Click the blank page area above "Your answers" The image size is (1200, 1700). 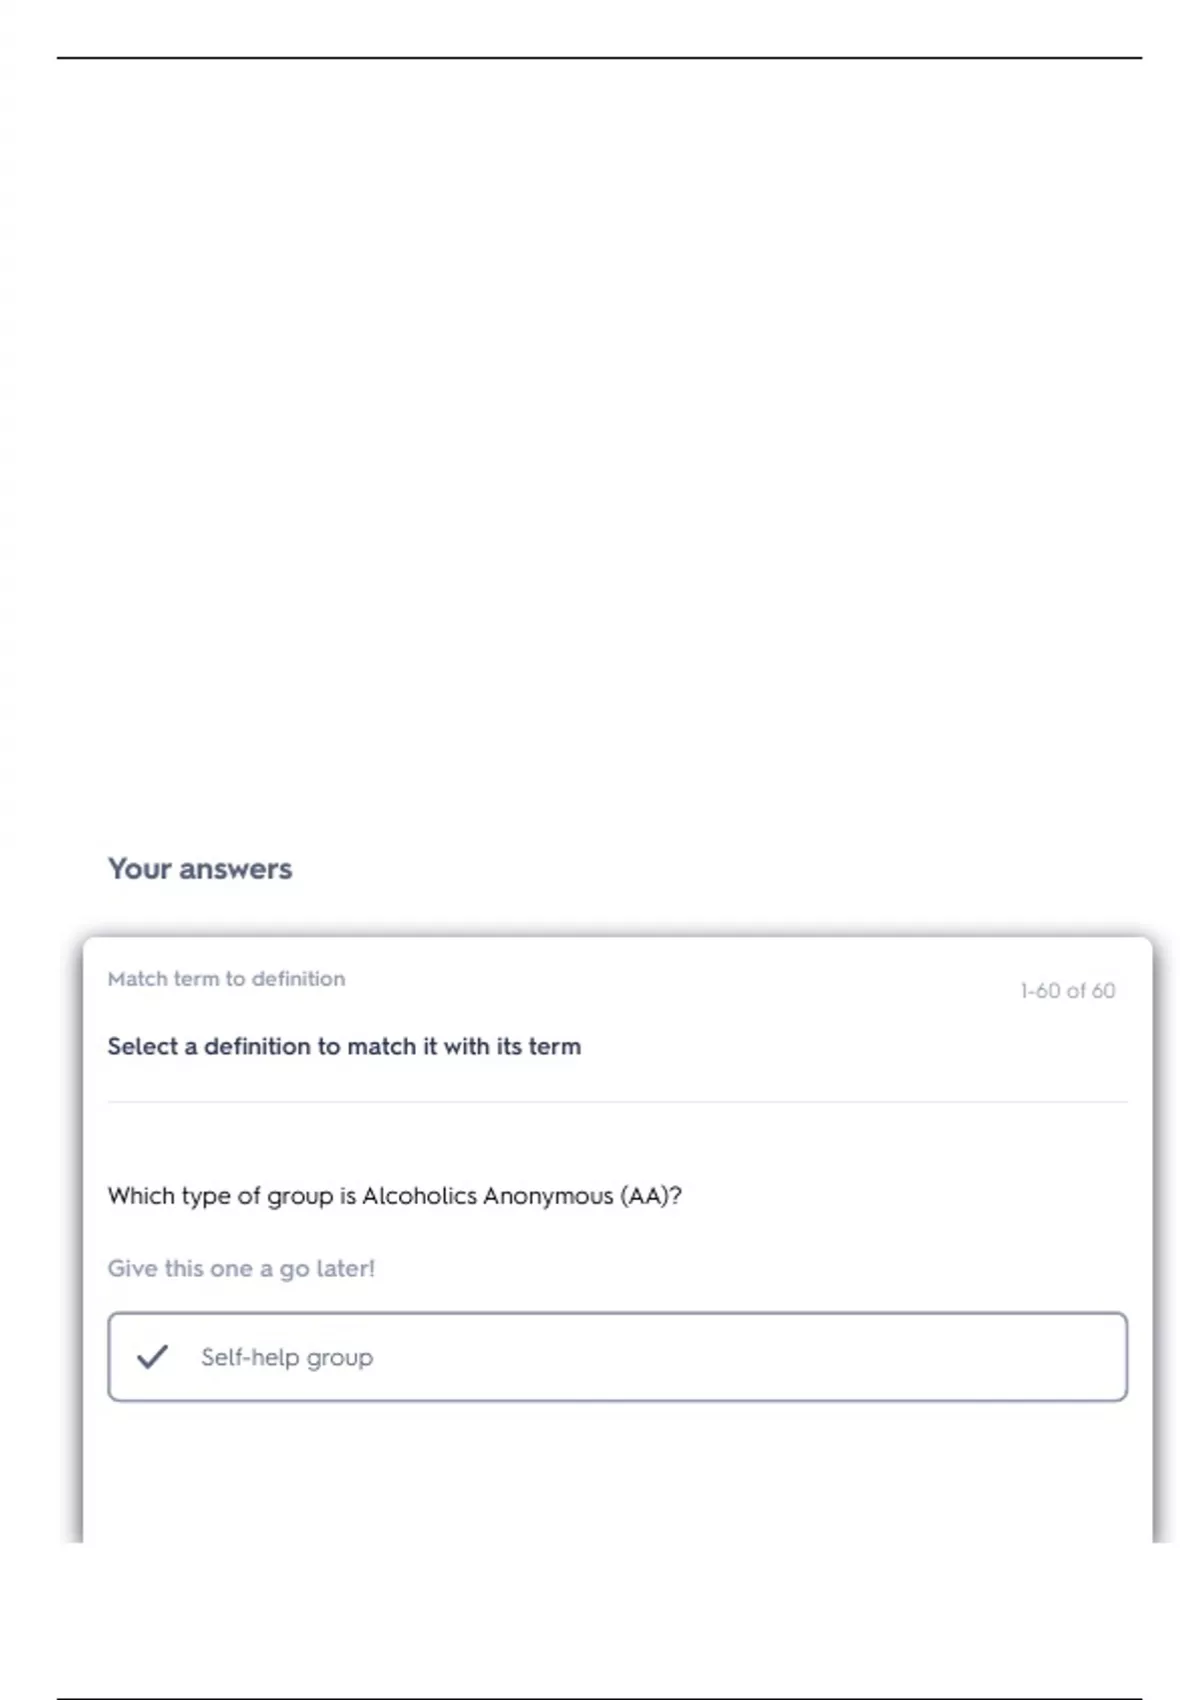pyautogui.click(x=600, y=450)
